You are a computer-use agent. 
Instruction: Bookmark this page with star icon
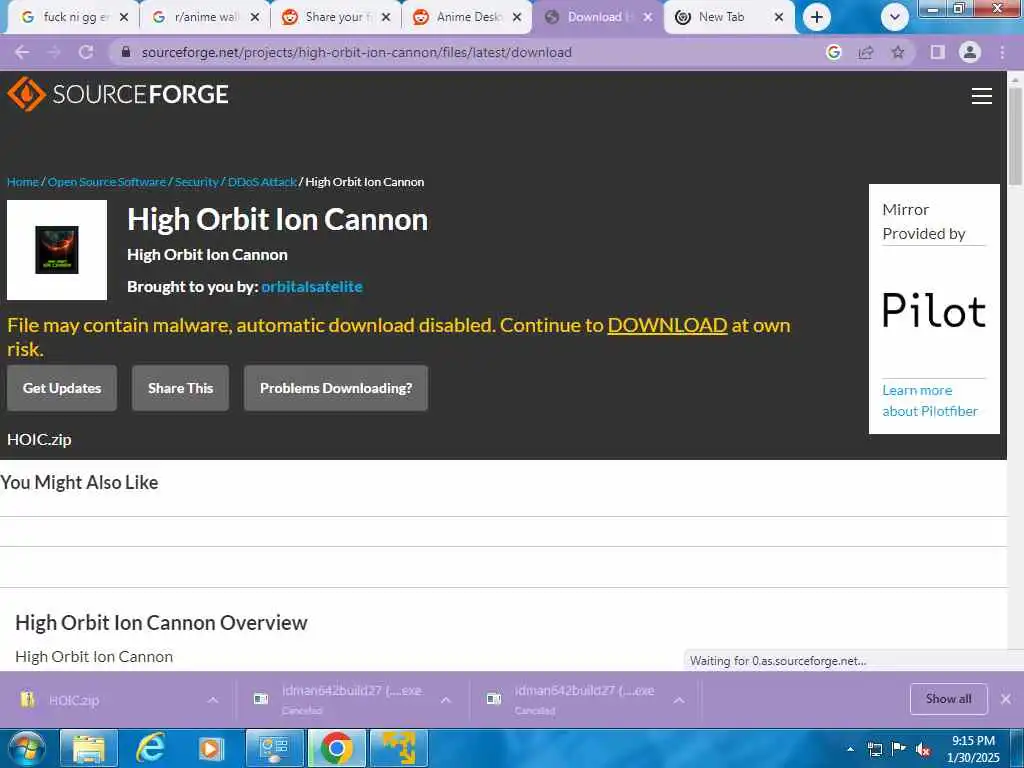(898, 52)
